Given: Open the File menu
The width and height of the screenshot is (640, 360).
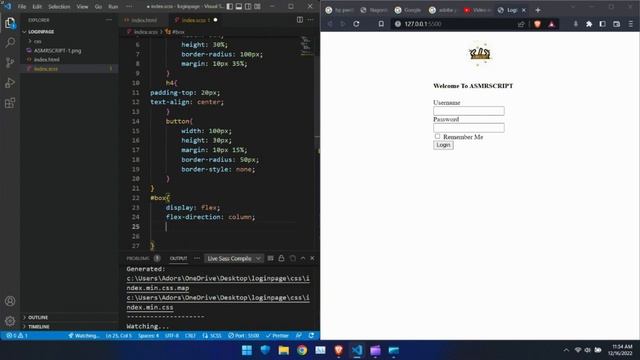Looking at the screenshot, I should (x=22, y=7).
